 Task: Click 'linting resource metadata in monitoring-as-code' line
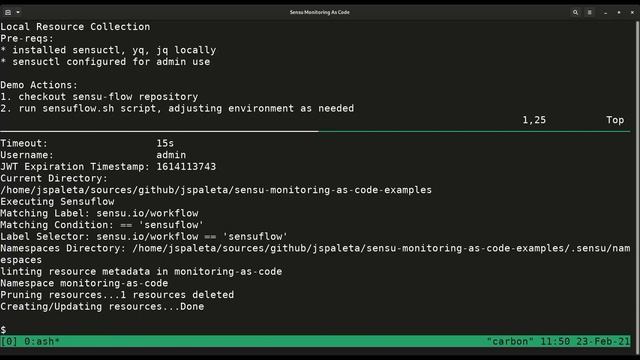(x=141, y=272)
